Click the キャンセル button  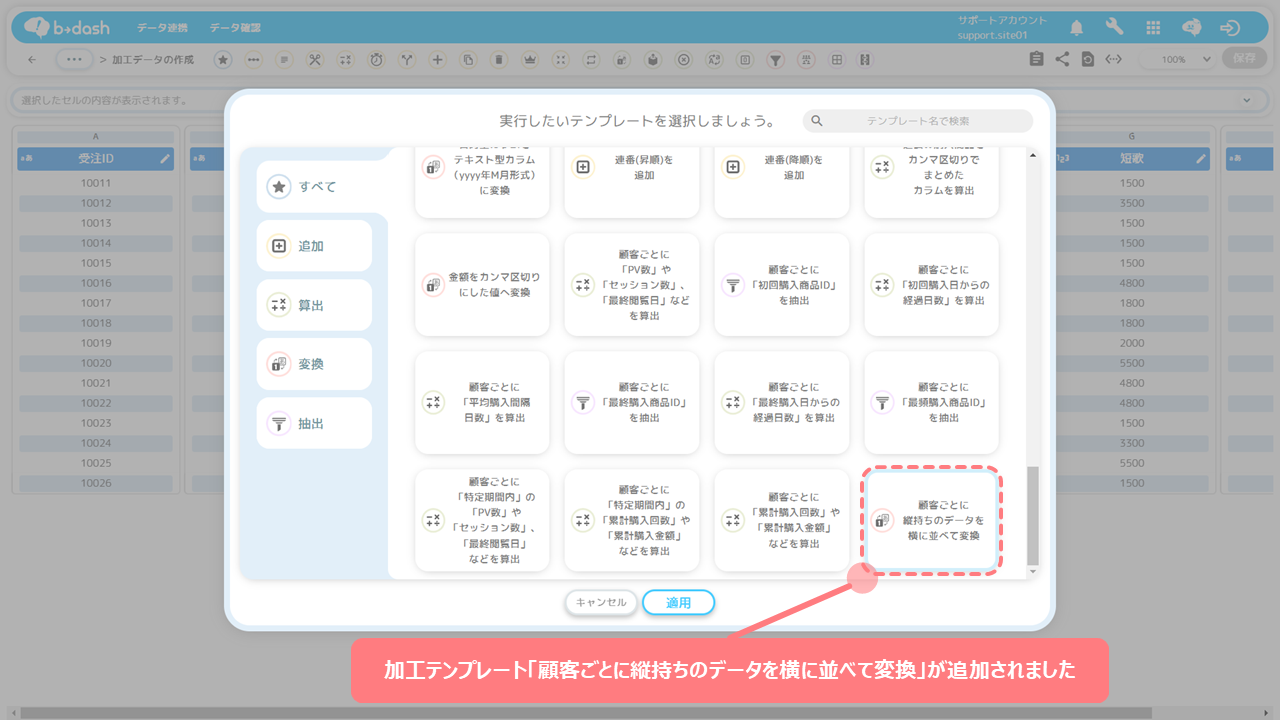click(601, 602)
